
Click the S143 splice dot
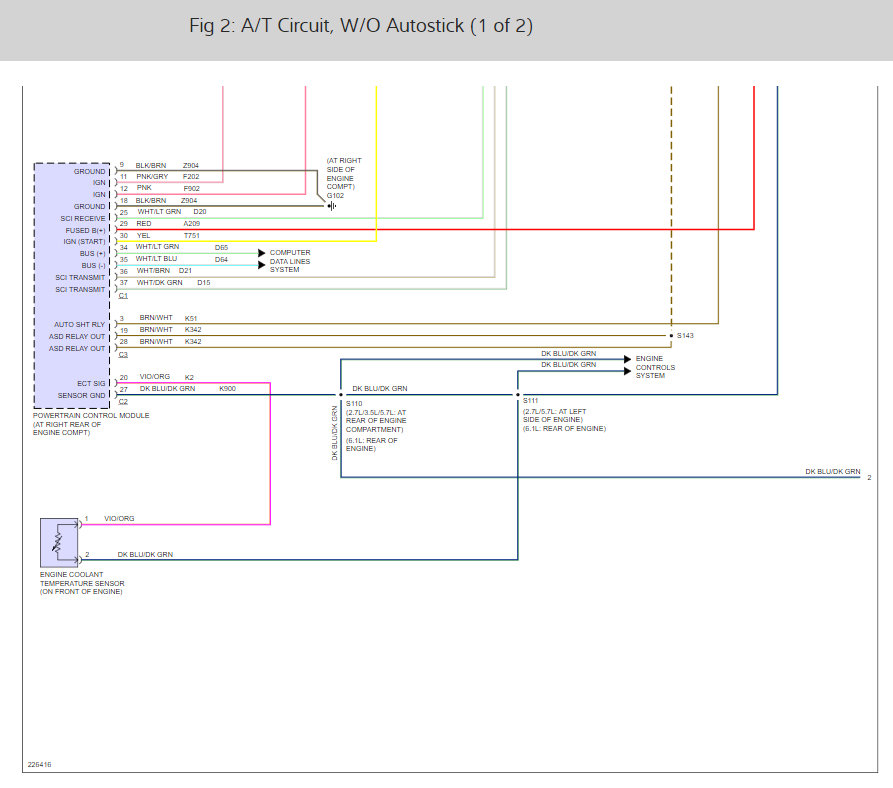(x=670, y=336)
